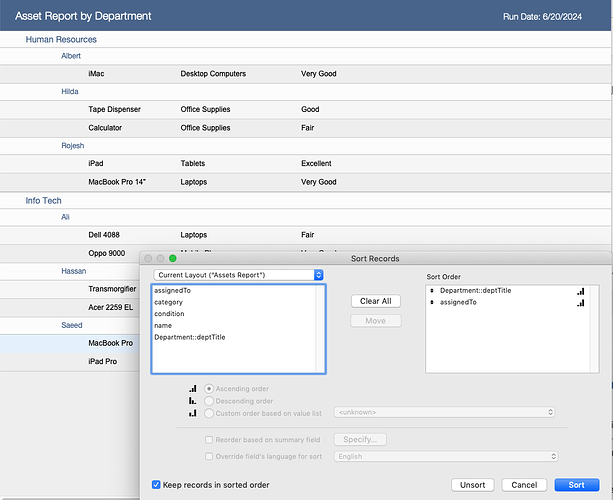The width and height of the screenshot is (613, 500).
Task: Click the Ascending order bar icon
Action: point(192,389)
